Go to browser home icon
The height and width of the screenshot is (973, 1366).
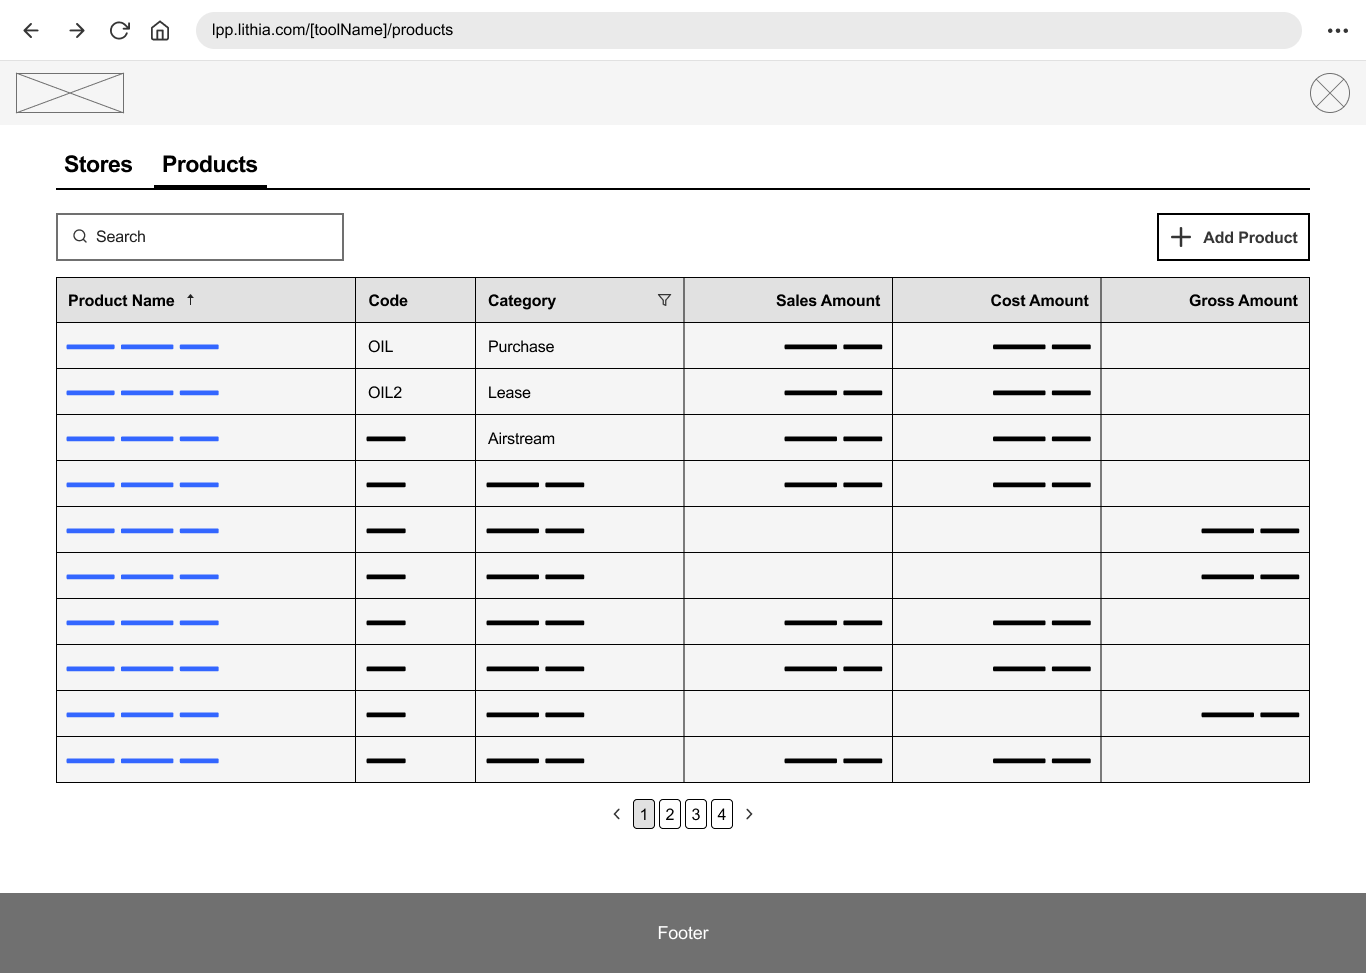160,30
